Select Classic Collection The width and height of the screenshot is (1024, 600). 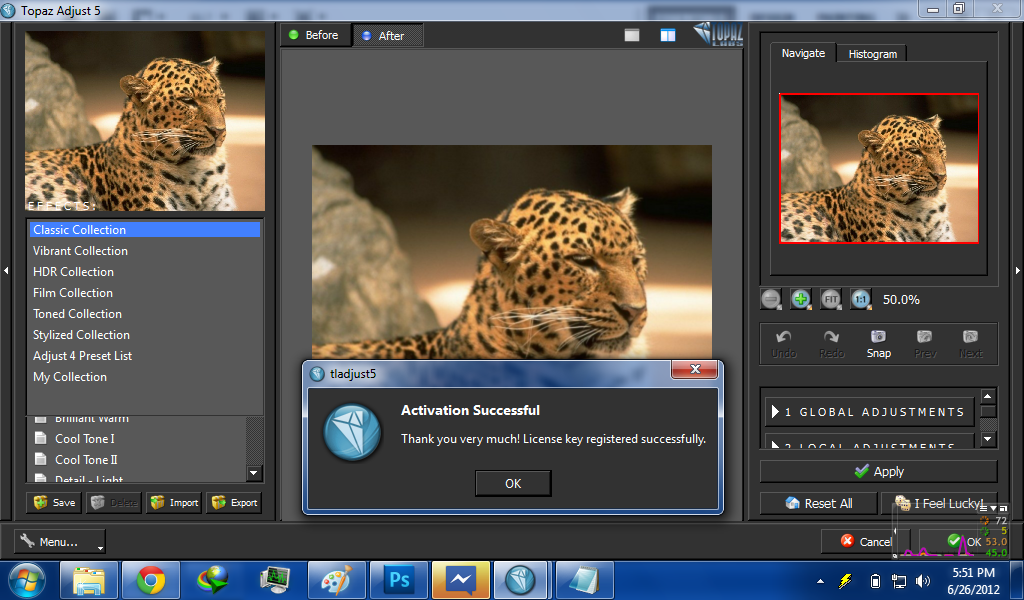(145, 229)
